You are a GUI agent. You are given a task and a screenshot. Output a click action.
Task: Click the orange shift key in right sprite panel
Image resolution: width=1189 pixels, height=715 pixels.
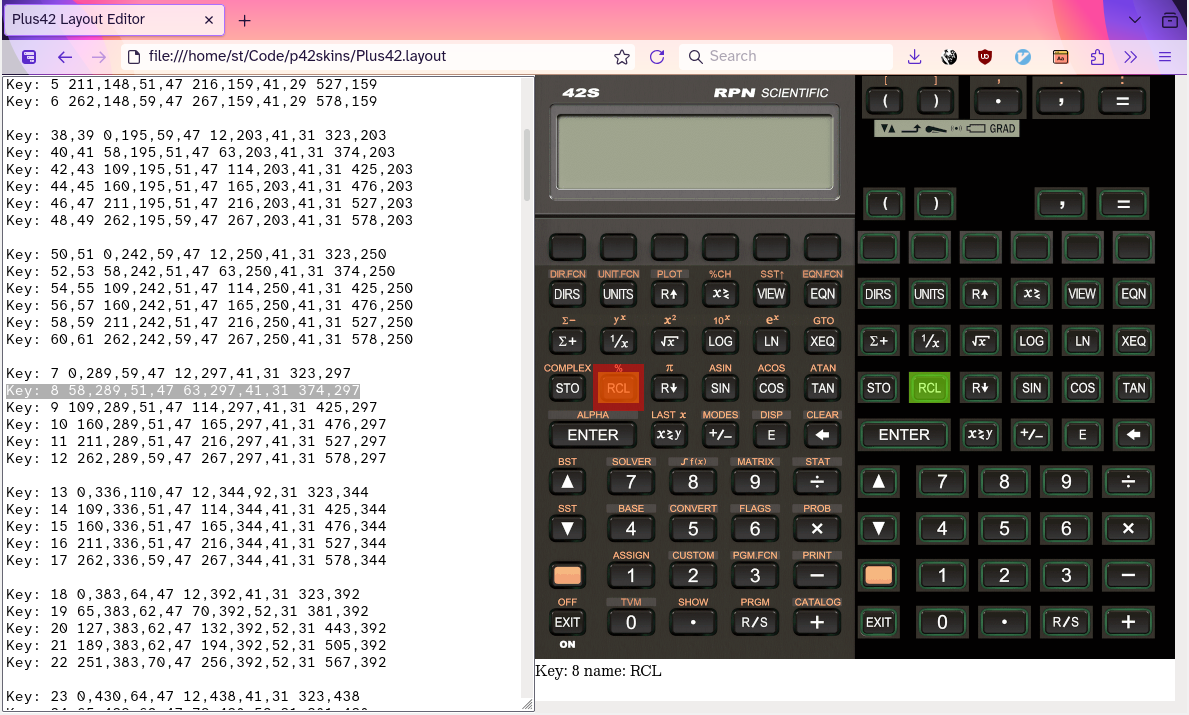click(x=878, y=575)
